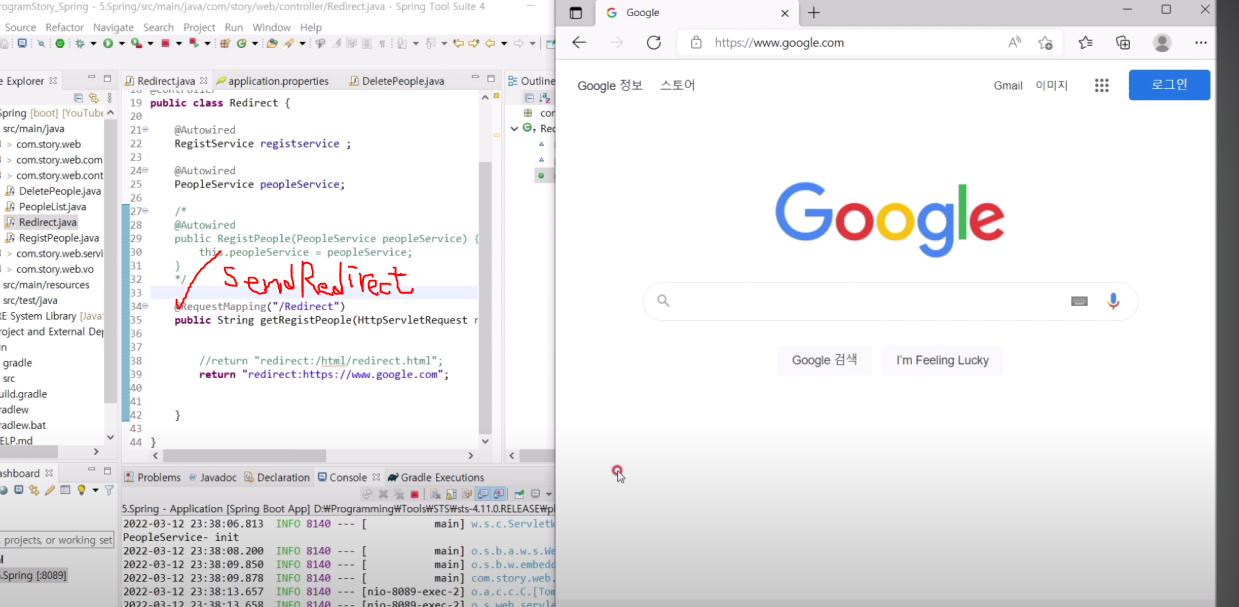Click the Read Aloud icon in Edge address bar
Viewport: 1239px width, 607px height.
1015,43
